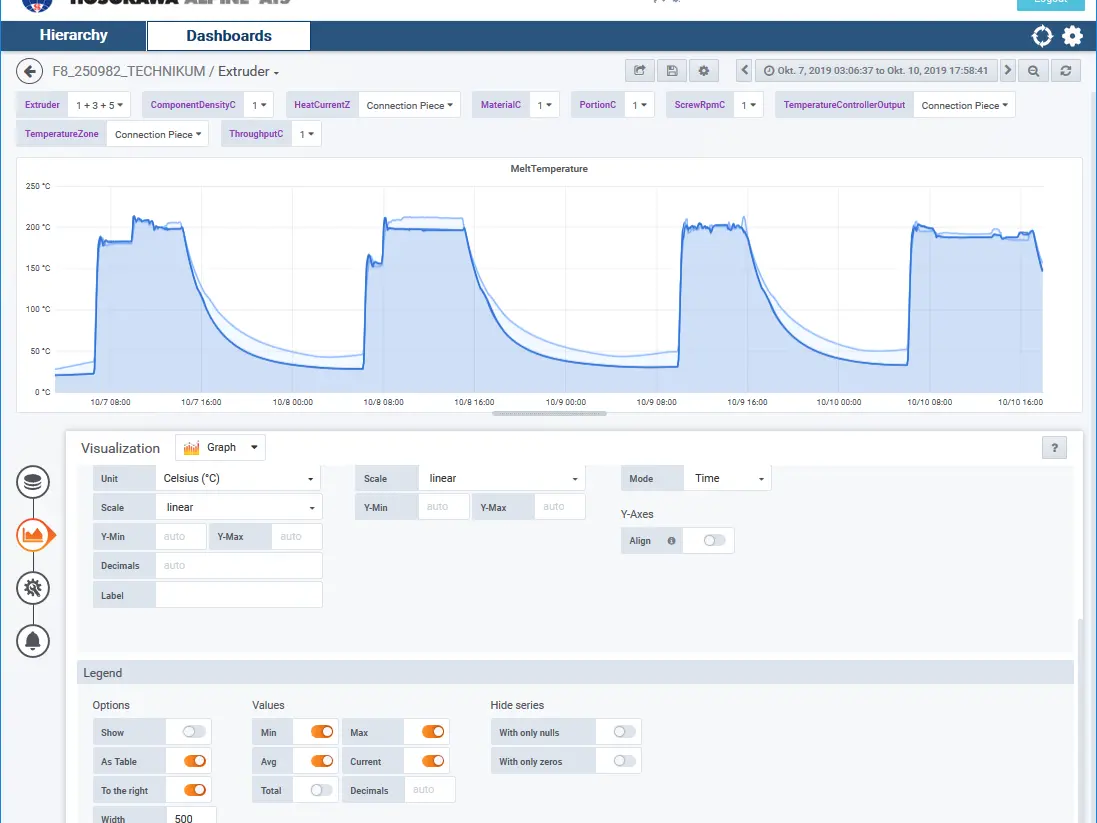Open the General settings gear-wrench sidebar icon
Viewport: 1097px width, 823px height.
pos(33,588)
